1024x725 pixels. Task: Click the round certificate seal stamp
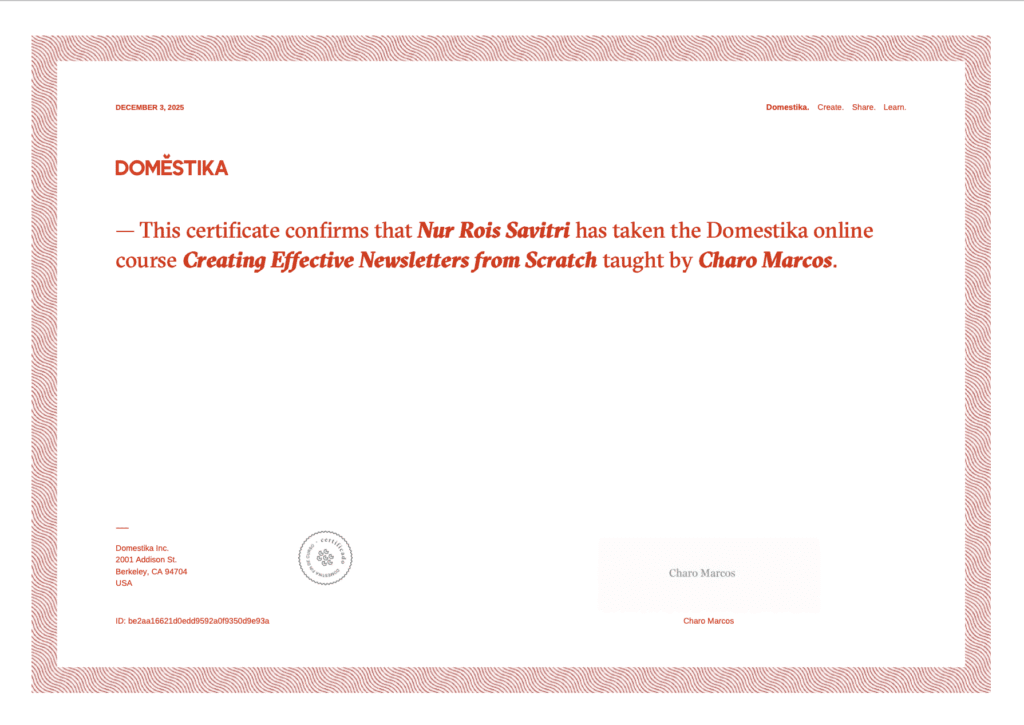[x=325, y=558]
